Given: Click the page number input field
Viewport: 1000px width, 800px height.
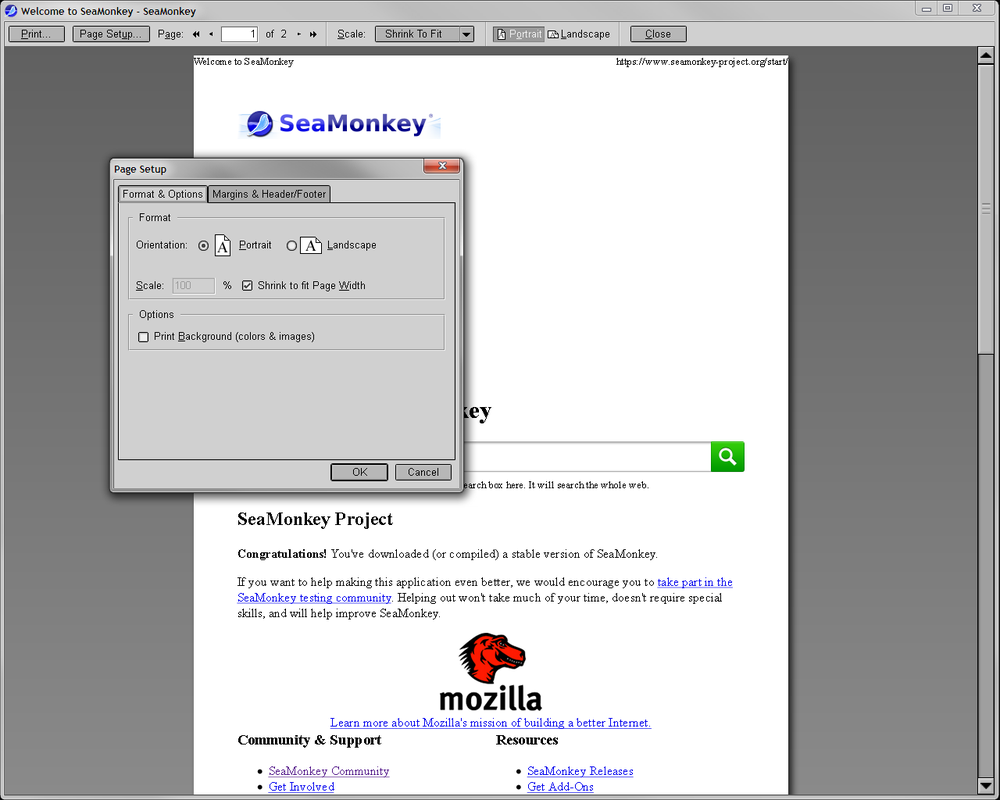Looking at the screenshot, I should pos(239,34).
